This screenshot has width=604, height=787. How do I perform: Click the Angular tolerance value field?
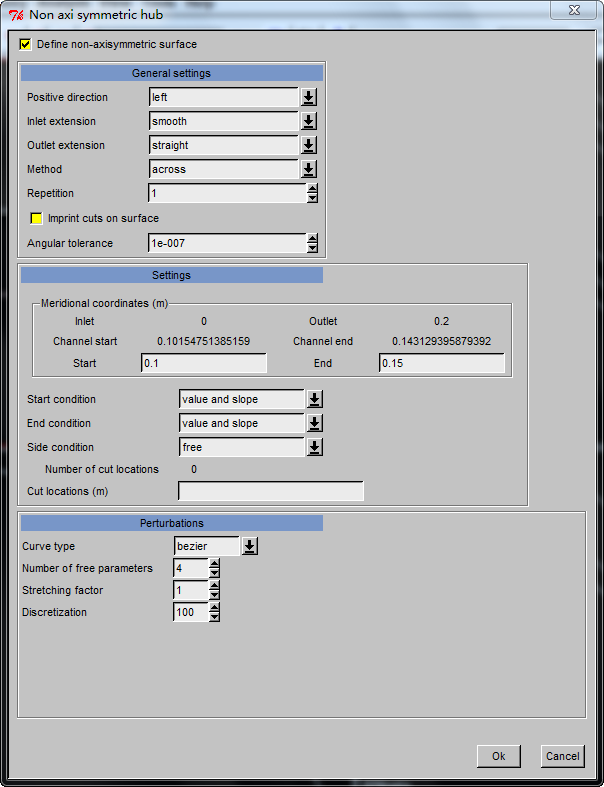(x=227, y=243)
